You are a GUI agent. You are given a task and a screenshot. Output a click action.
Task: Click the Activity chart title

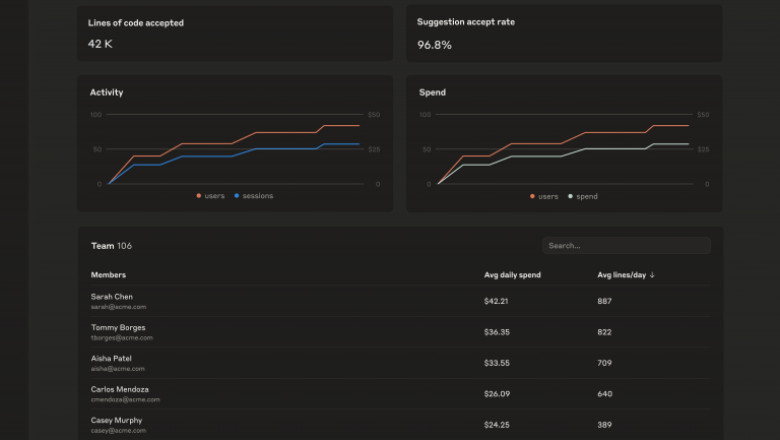[x=106, y=92]
